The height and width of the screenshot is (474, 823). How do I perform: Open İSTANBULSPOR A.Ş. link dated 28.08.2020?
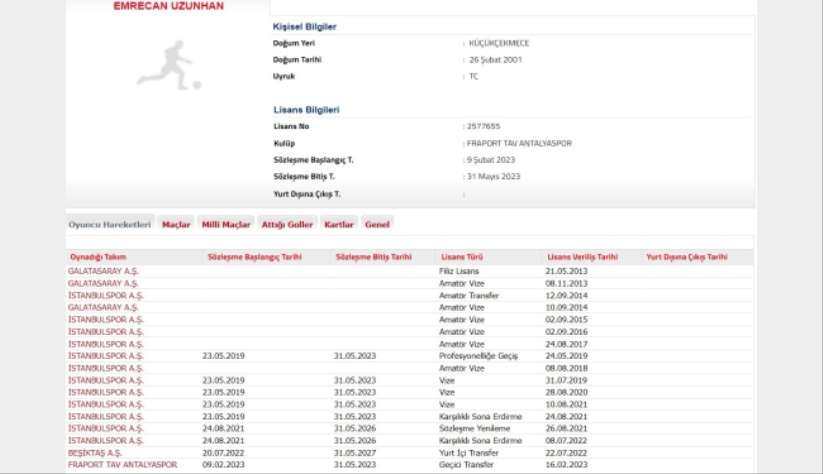tap(105, 392)
